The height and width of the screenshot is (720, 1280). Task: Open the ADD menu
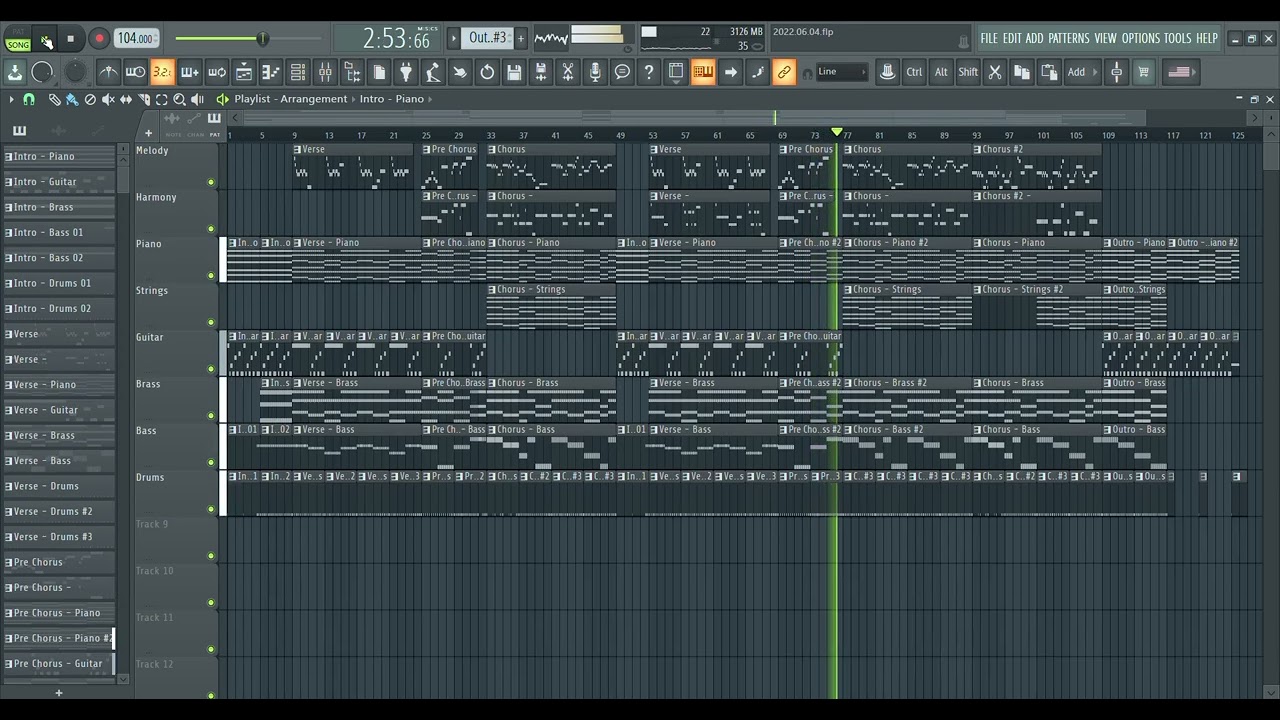coord(1035,38)
